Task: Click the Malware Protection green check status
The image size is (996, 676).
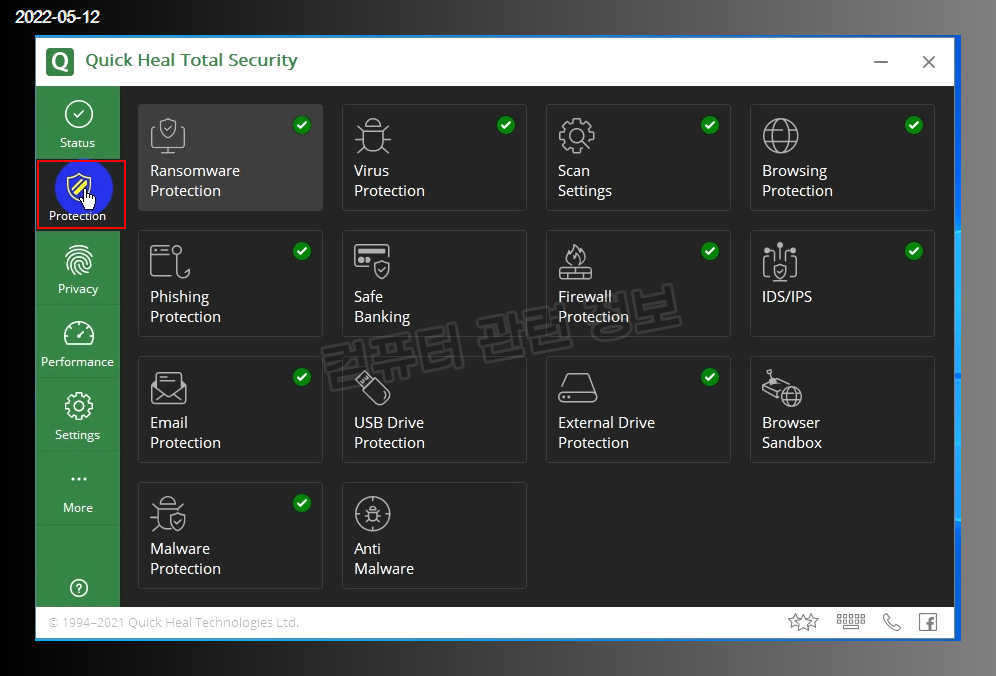Action: [302, 503]
